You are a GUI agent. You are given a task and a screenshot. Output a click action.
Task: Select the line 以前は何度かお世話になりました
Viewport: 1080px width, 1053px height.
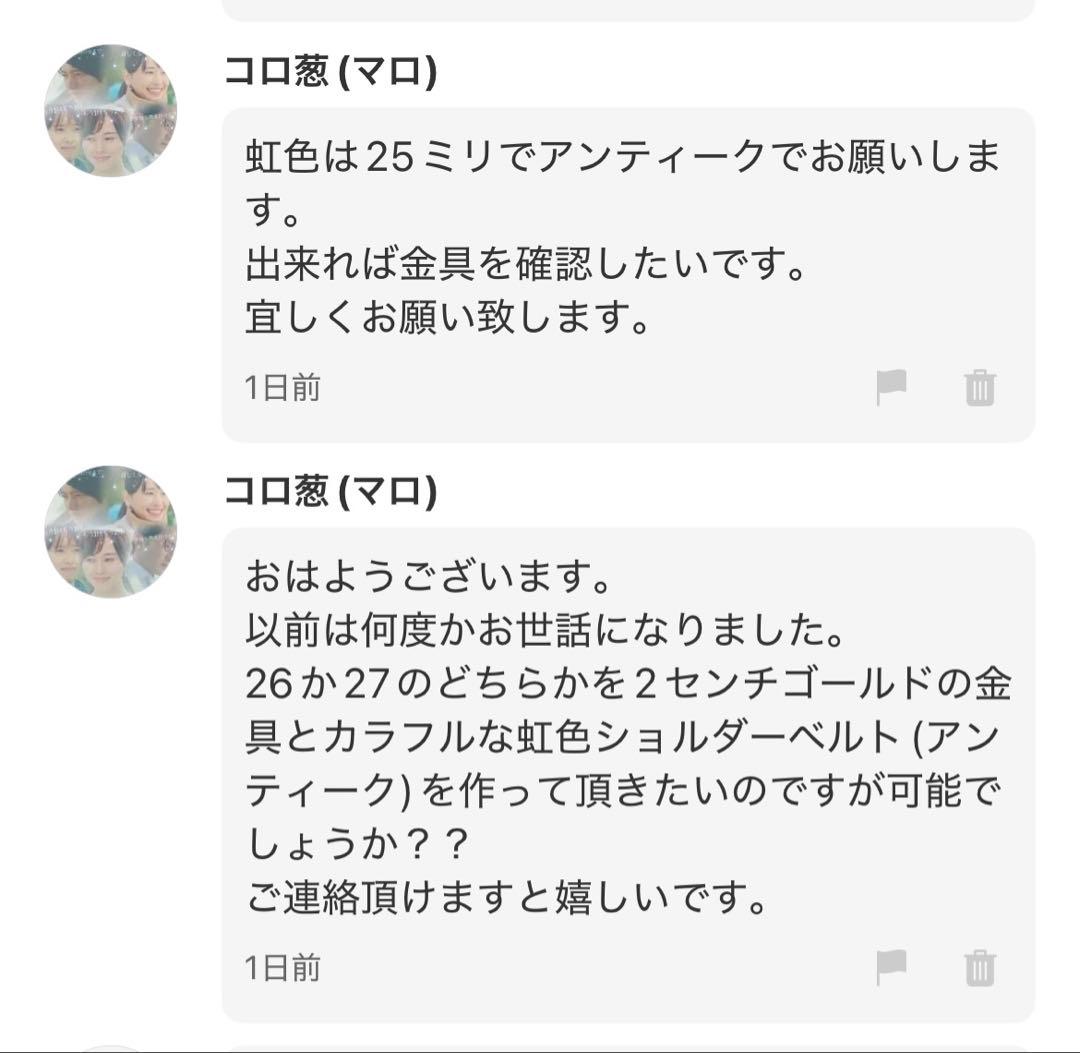(544, 630)
